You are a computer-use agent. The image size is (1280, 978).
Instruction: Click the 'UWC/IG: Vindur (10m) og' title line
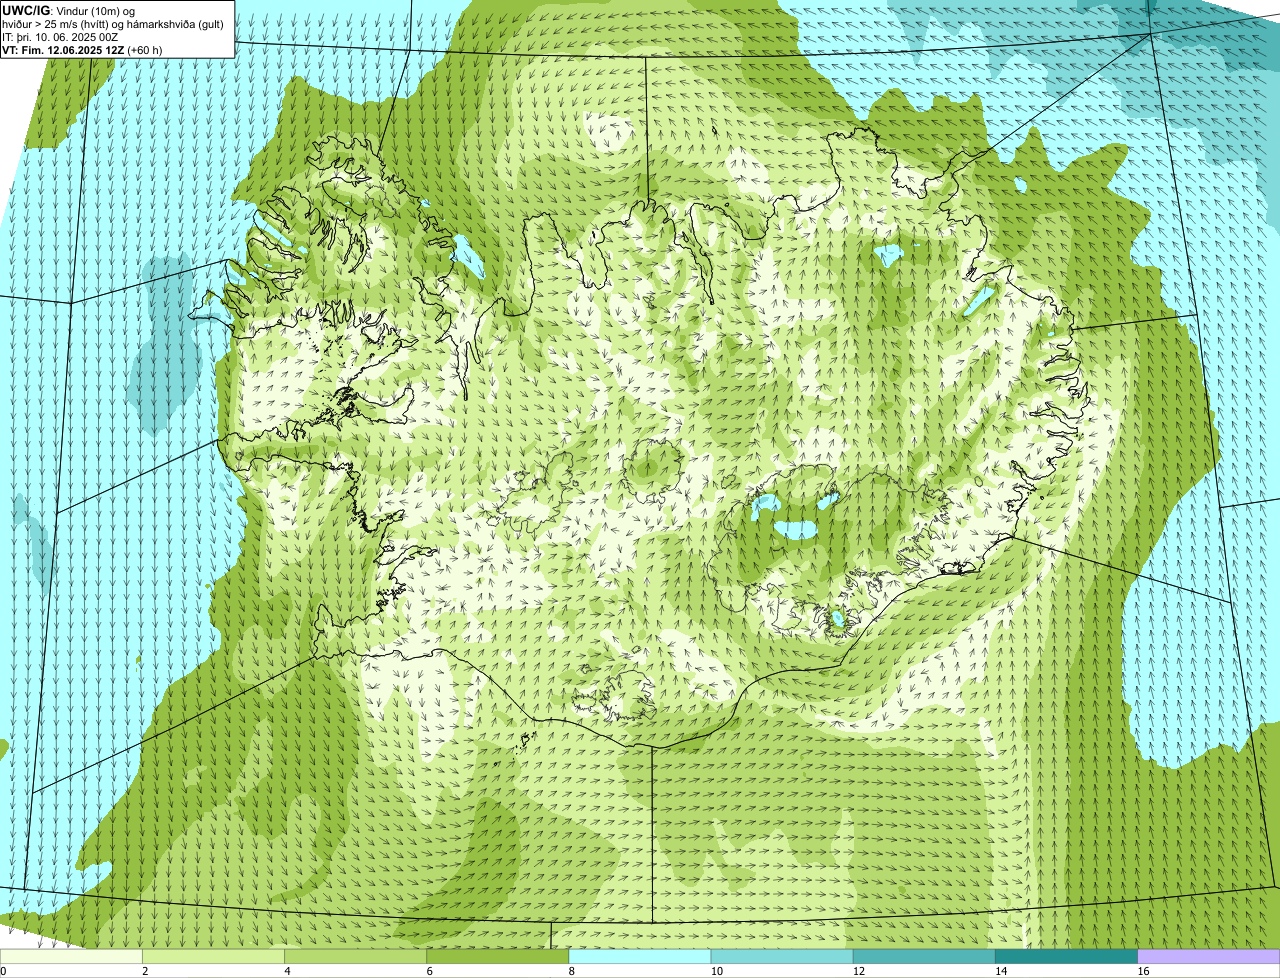point(69,10)
